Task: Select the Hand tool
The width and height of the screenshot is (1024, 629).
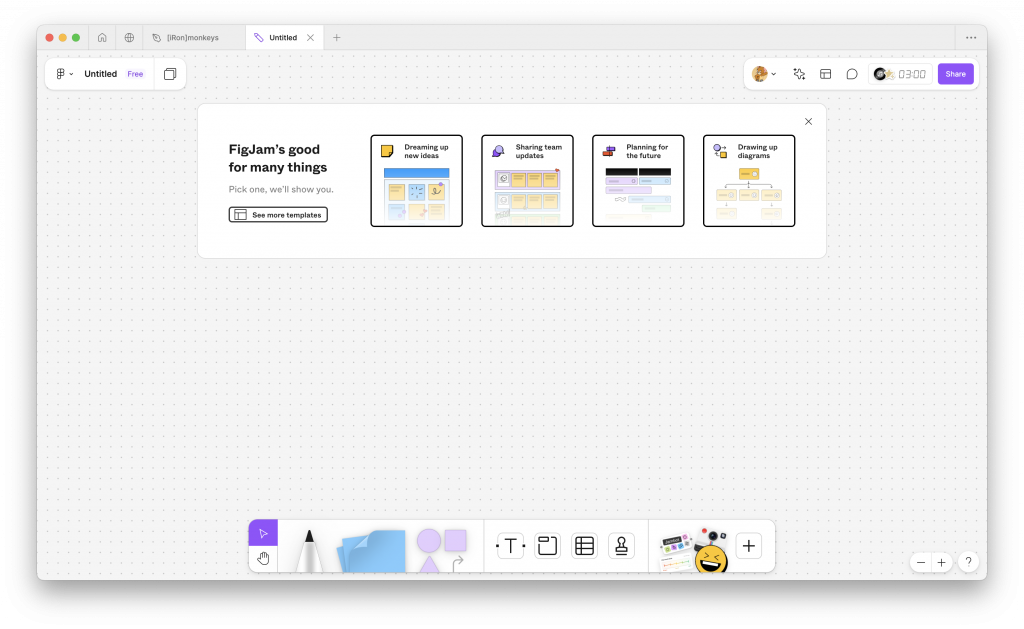Action: (263, 558)
